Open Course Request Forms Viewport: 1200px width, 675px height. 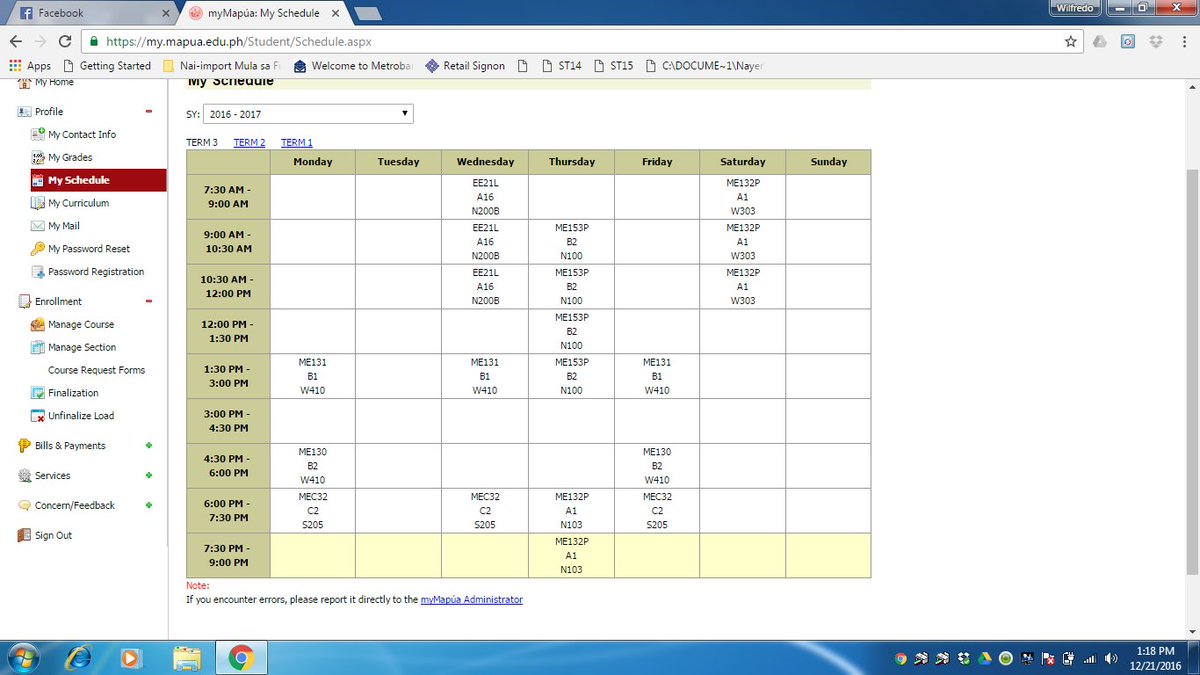[97, 370]
